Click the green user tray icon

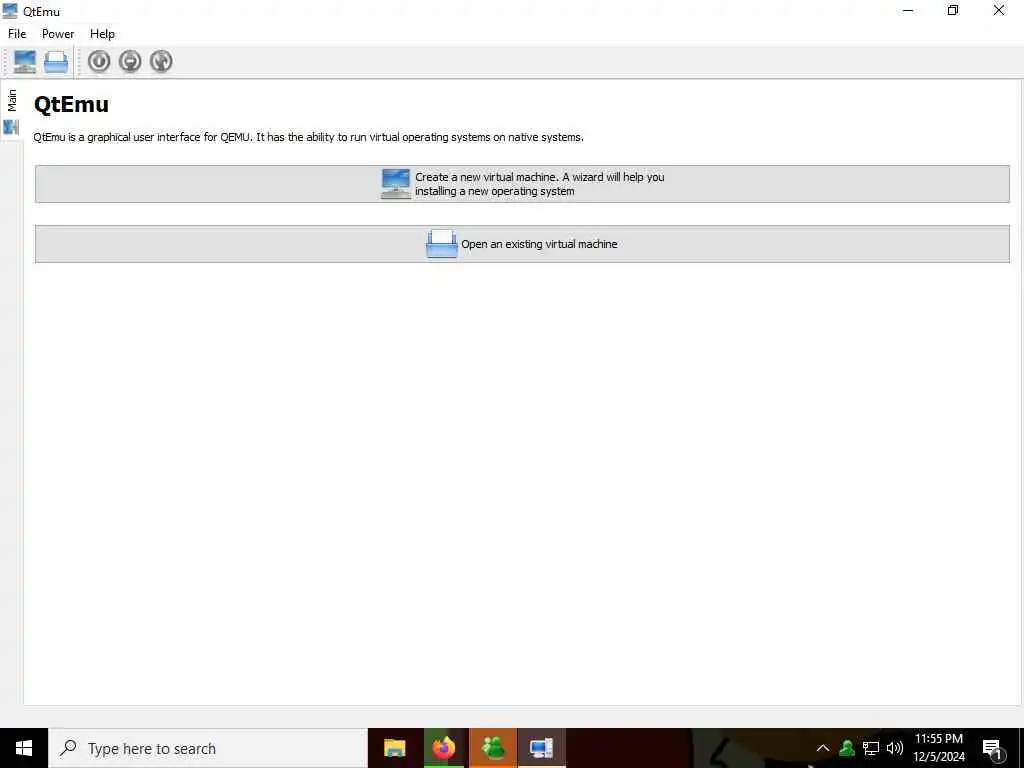click(x=847, y=748)
